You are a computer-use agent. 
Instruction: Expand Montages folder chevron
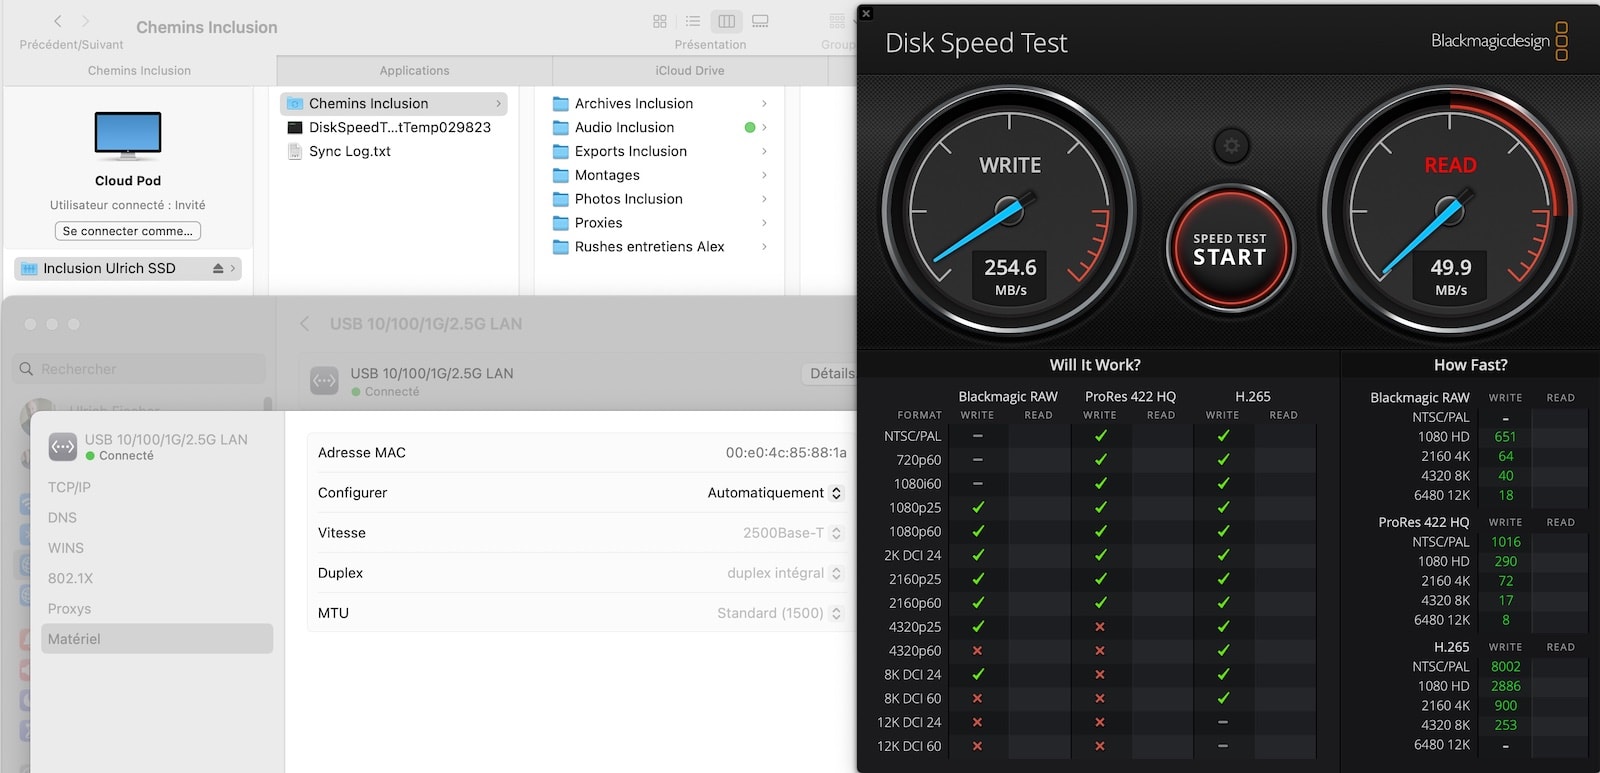764,175
